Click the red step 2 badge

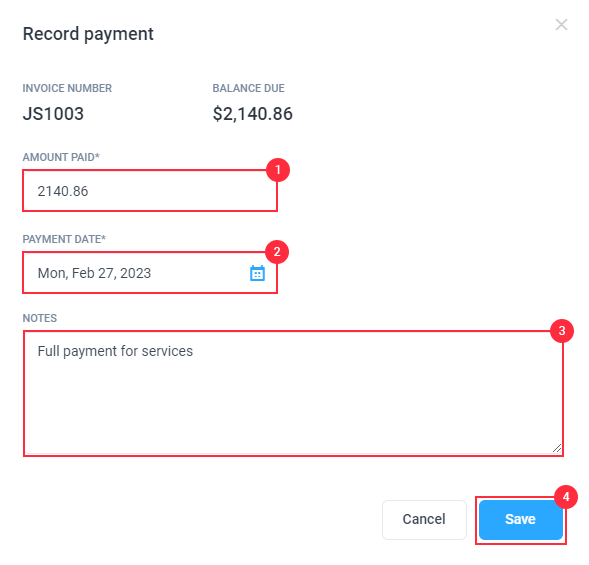[x=277, y=252]
